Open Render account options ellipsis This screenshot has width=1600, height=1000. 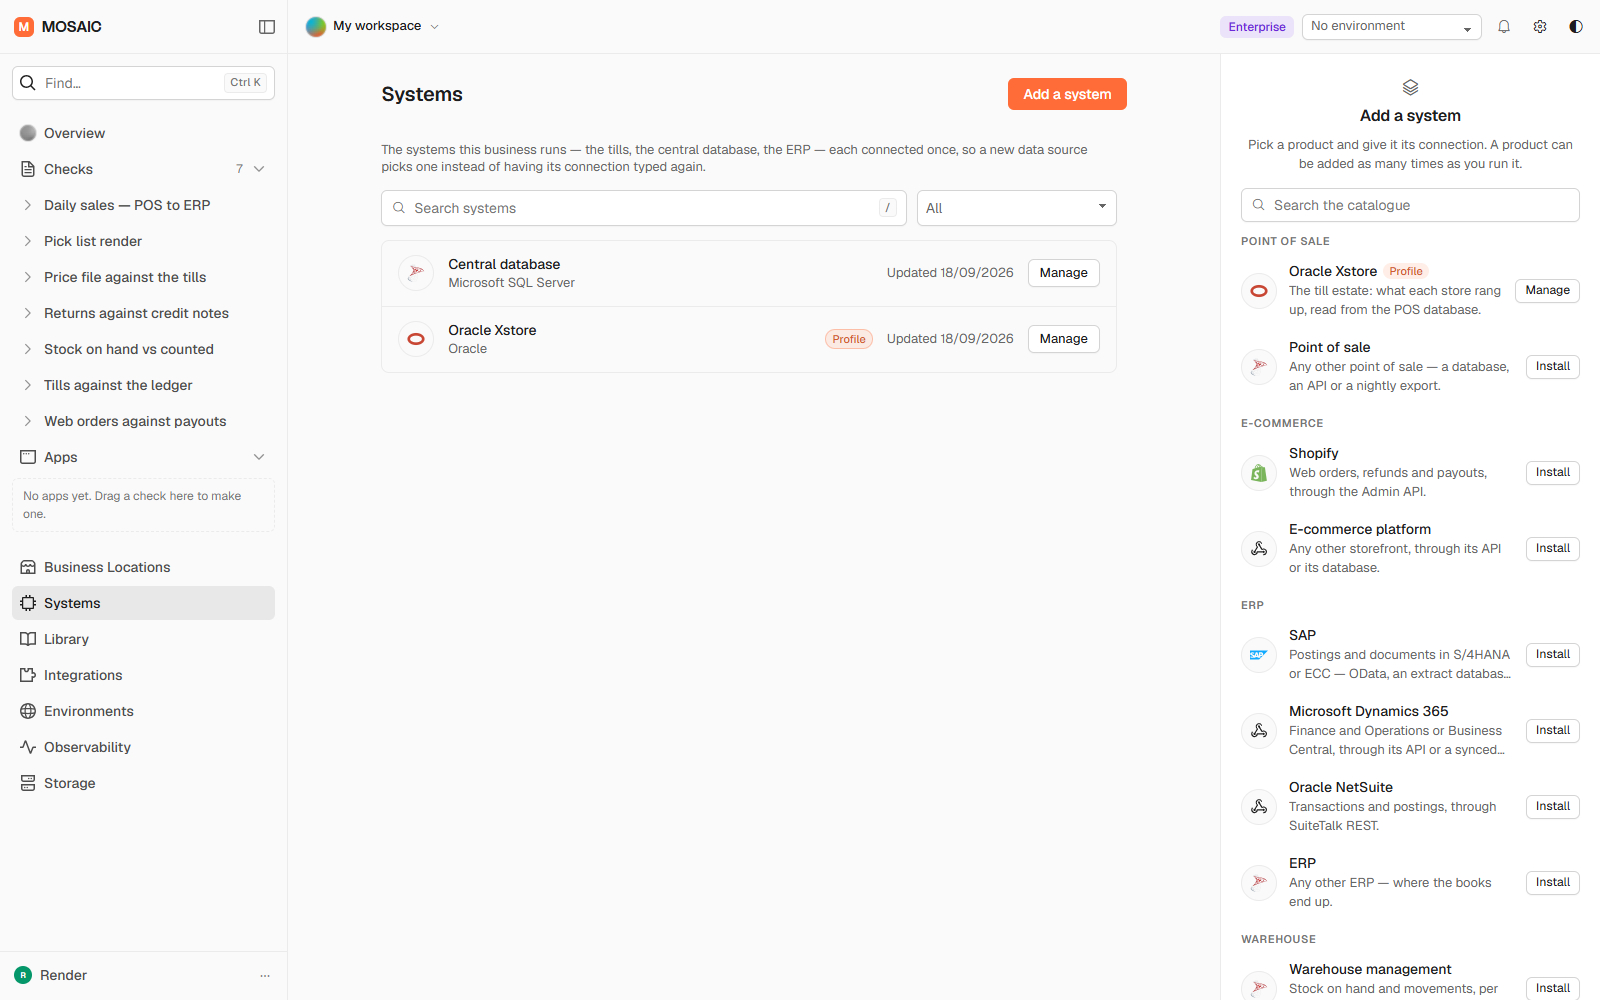[x=265, y=975]
